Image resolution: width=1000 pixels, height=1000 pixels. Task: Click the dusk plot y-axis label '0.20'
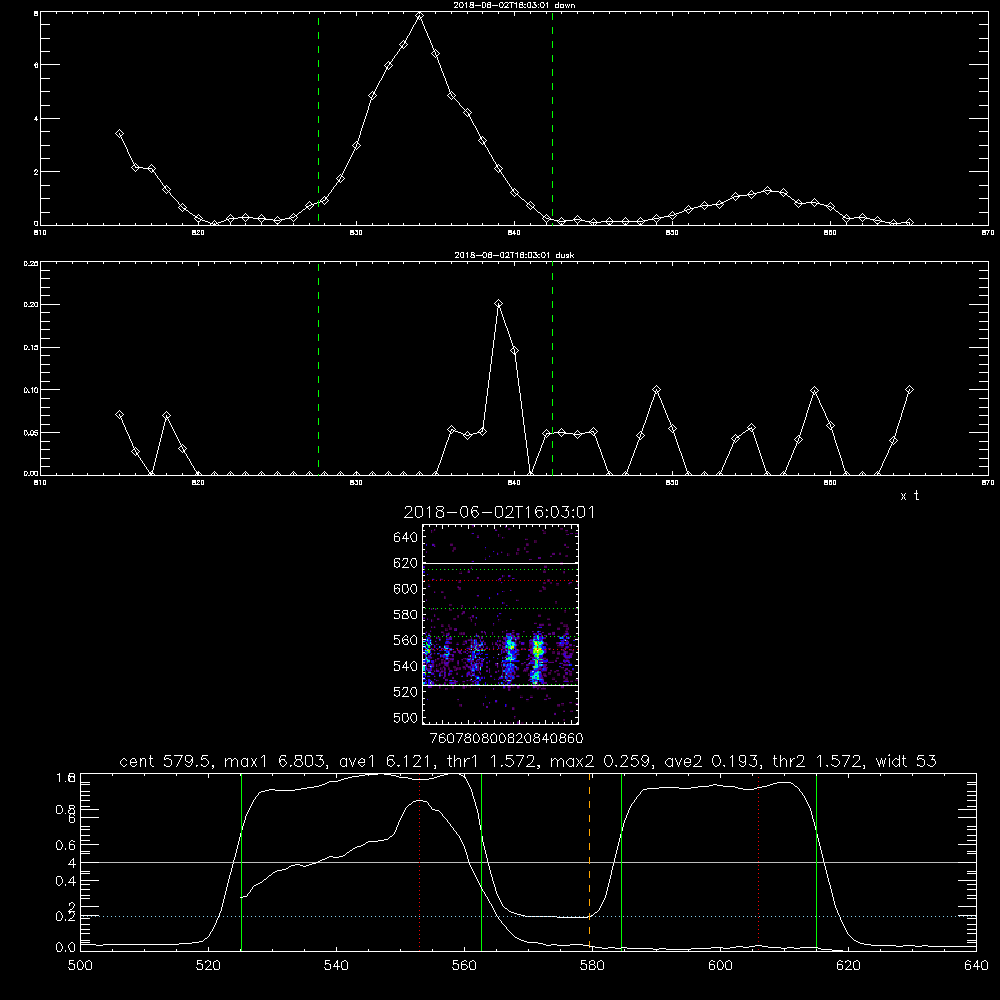point(31,305)
